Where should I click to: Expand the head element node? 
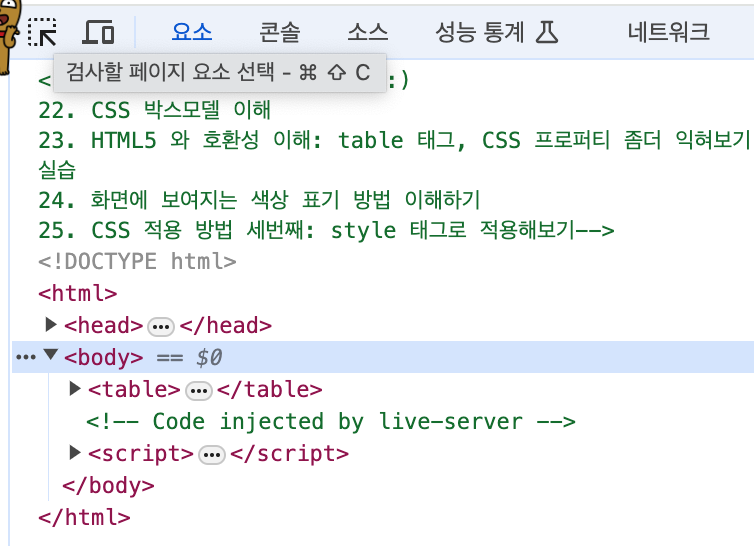coord(50,325)
